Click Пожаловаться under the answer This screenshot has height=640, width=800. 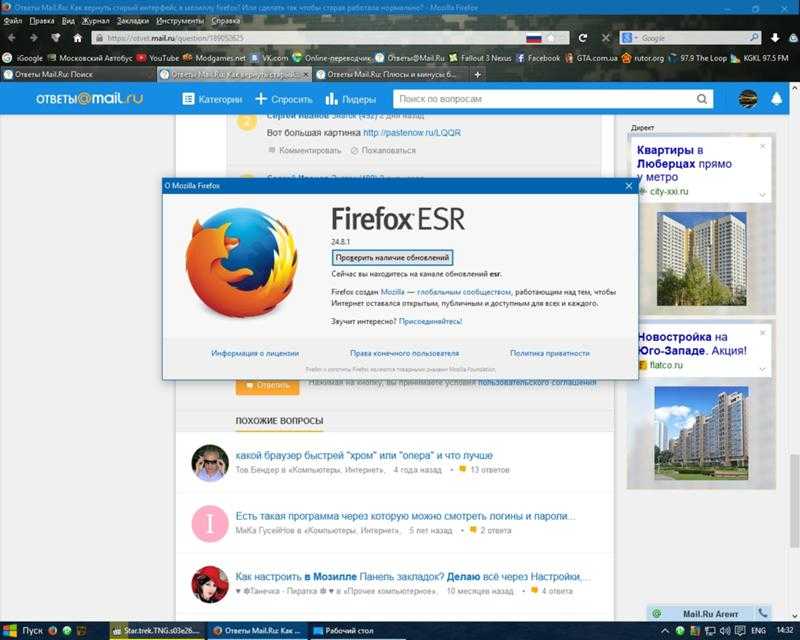coord(383,151)
